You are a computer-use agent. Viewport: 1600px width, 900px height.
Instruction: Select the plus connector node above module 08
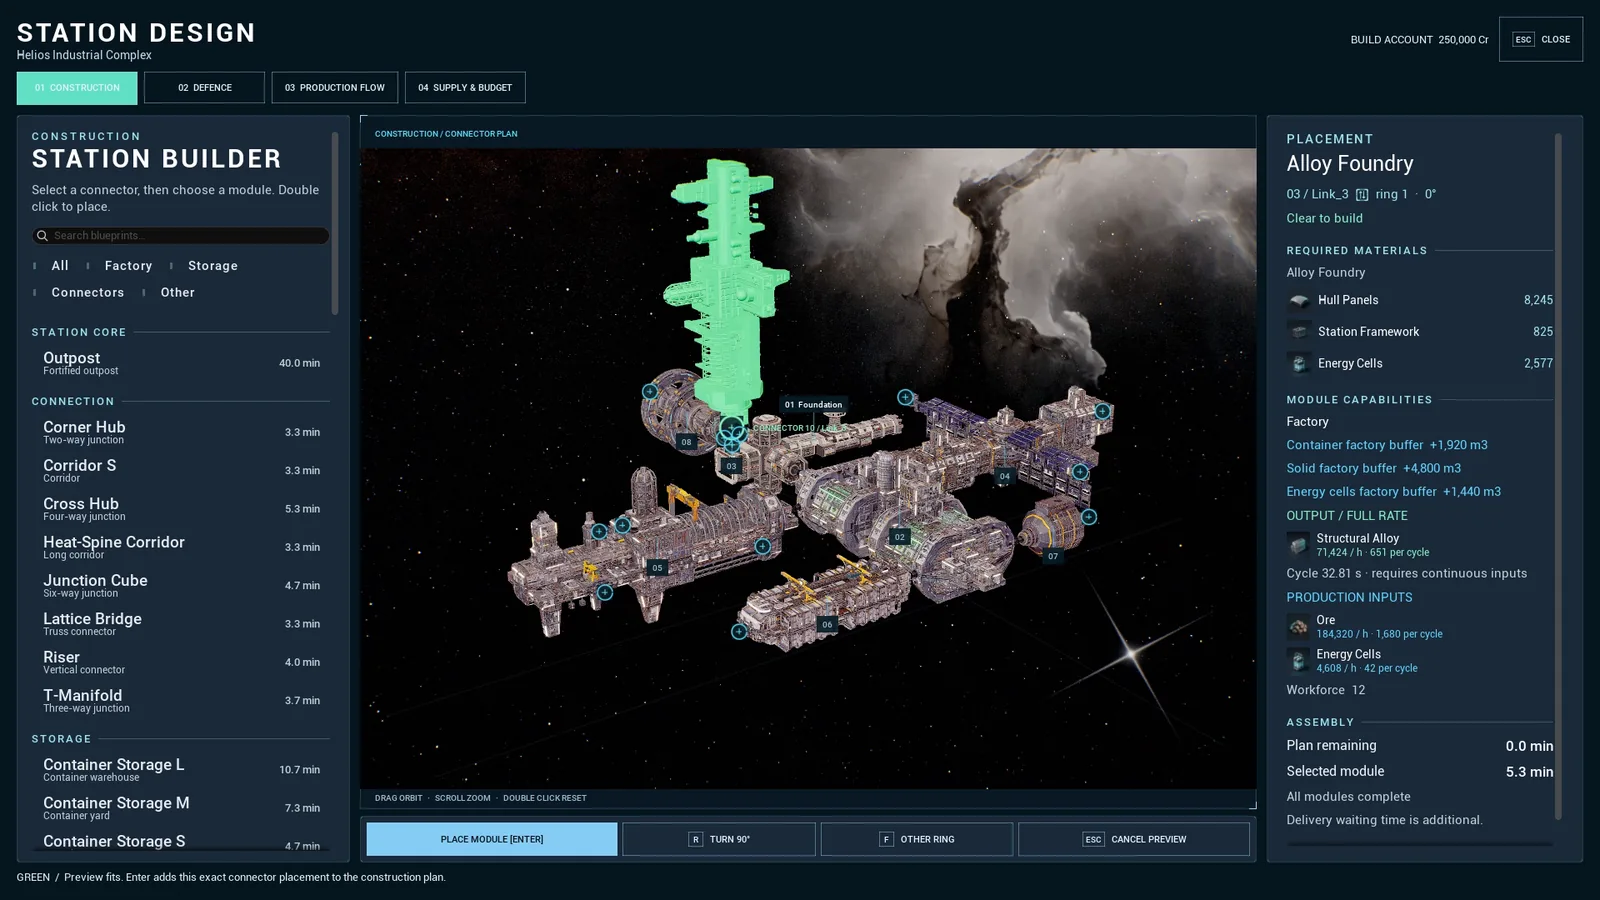(650, 392)
